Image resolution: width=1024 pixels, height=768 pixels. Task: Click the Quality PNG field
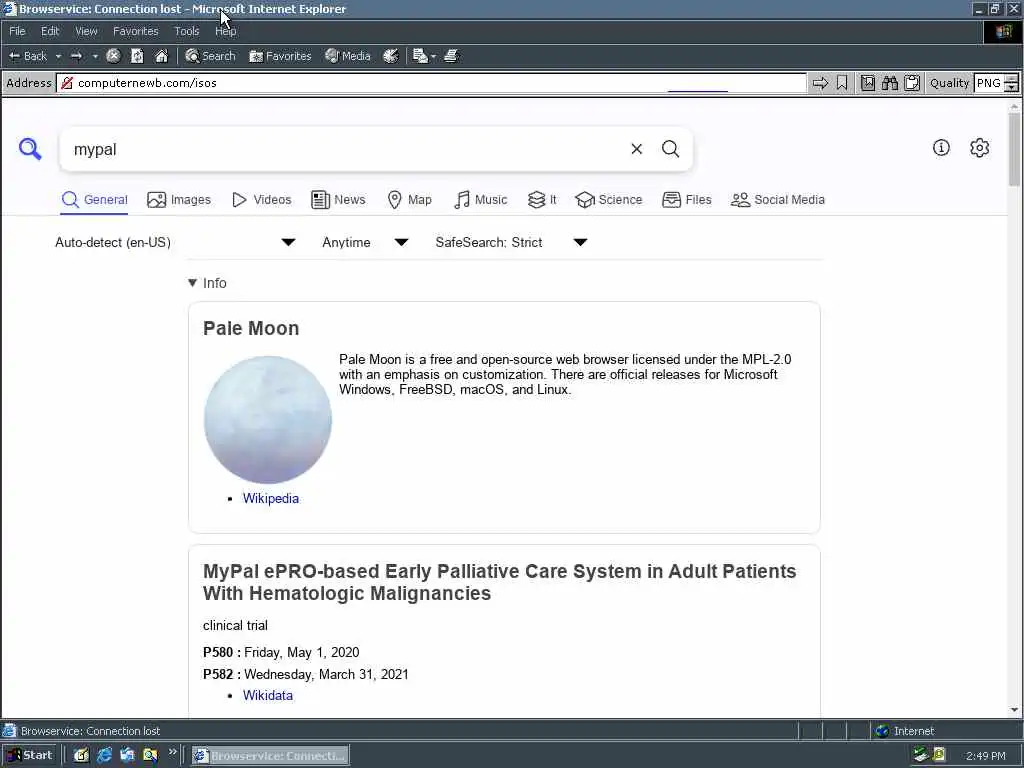989,83
